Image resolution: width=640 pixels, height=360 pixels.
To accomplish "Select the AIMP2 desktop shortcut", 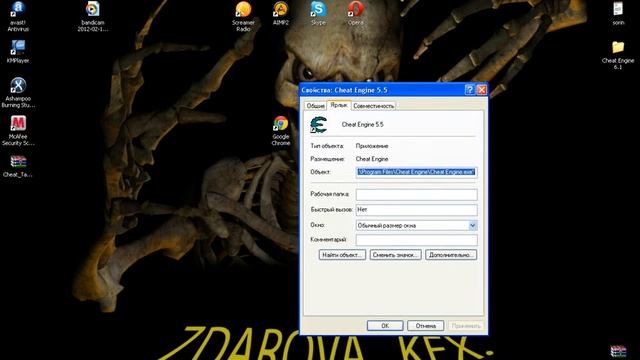I will pyautogui.click(x=281, y=13).
